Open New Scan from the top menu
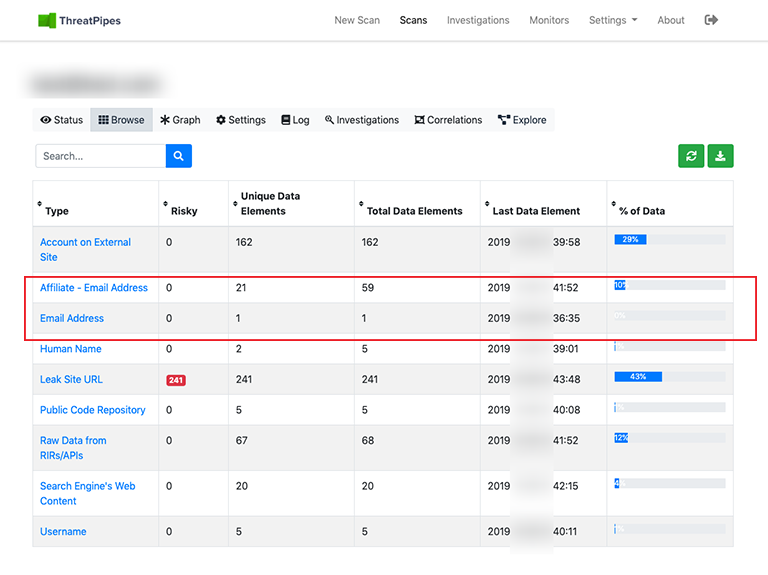This screenshot has height=575, width=768. 357,20
